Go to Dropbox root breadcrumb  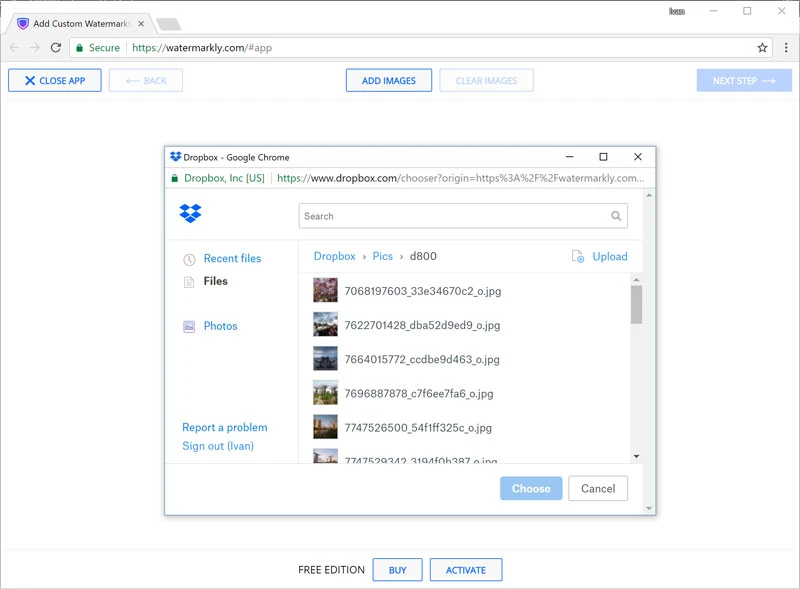pos(334,256)
